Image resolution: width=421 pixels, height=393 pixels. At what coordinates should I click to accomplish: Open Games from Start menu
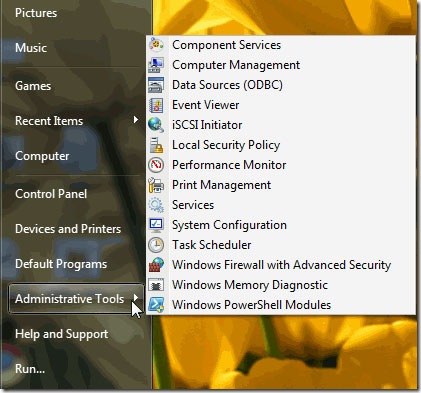click(33, 86)
